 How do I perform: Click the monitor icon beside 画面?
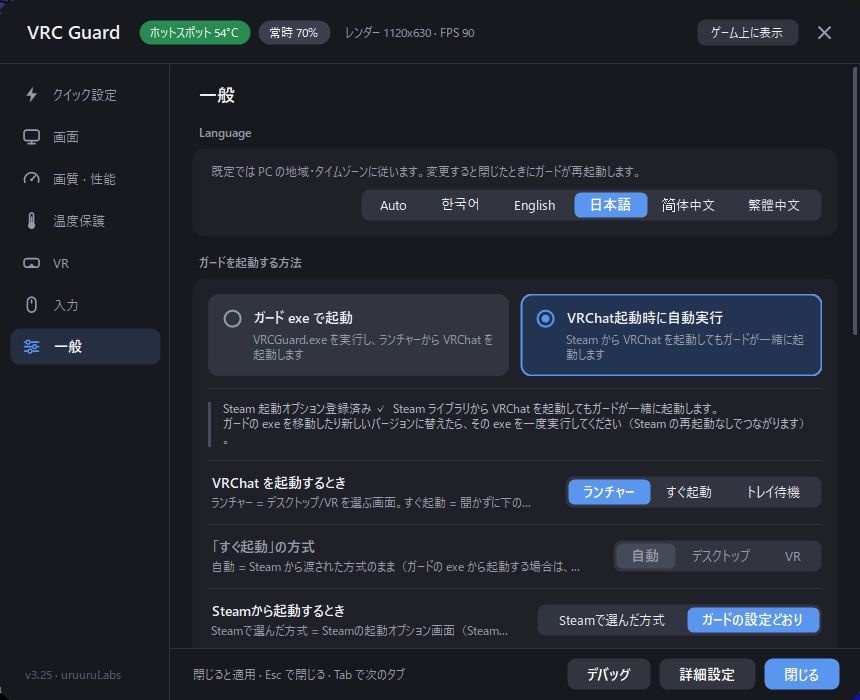(x=32, y=137)
